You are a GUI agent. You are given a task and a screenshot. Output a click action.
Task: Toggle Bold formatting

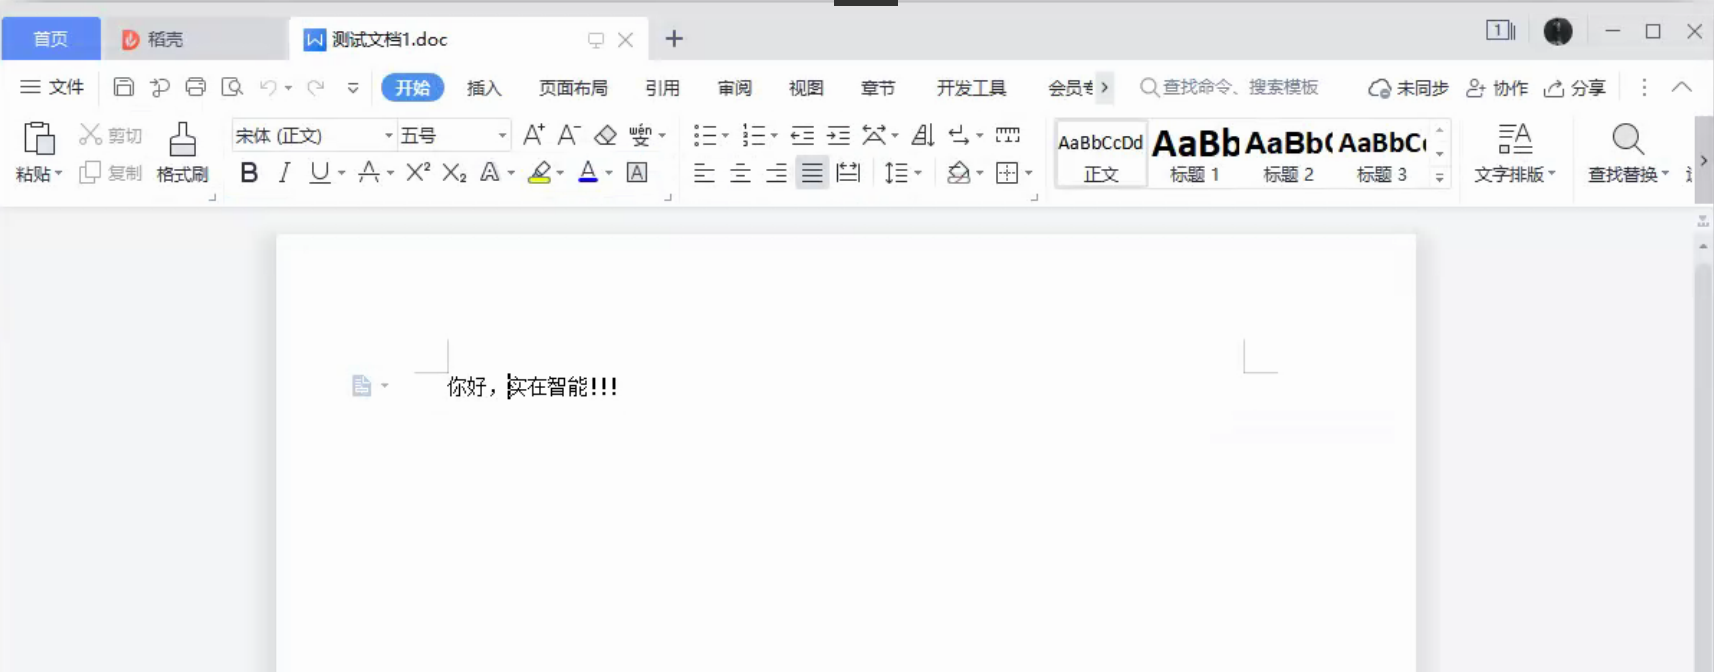pyautogui.click(x=249, y=173)
